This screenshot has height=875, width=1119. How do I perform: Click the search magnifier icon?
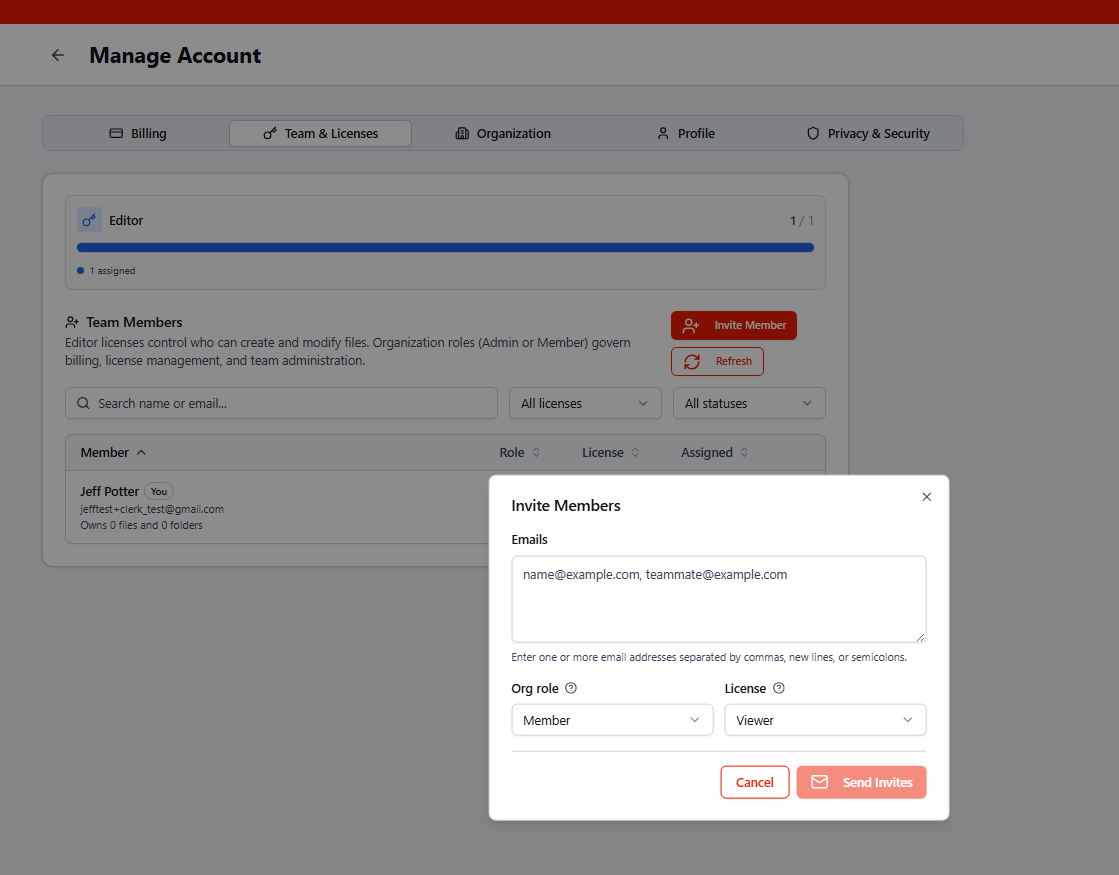[x=83, y=403]
